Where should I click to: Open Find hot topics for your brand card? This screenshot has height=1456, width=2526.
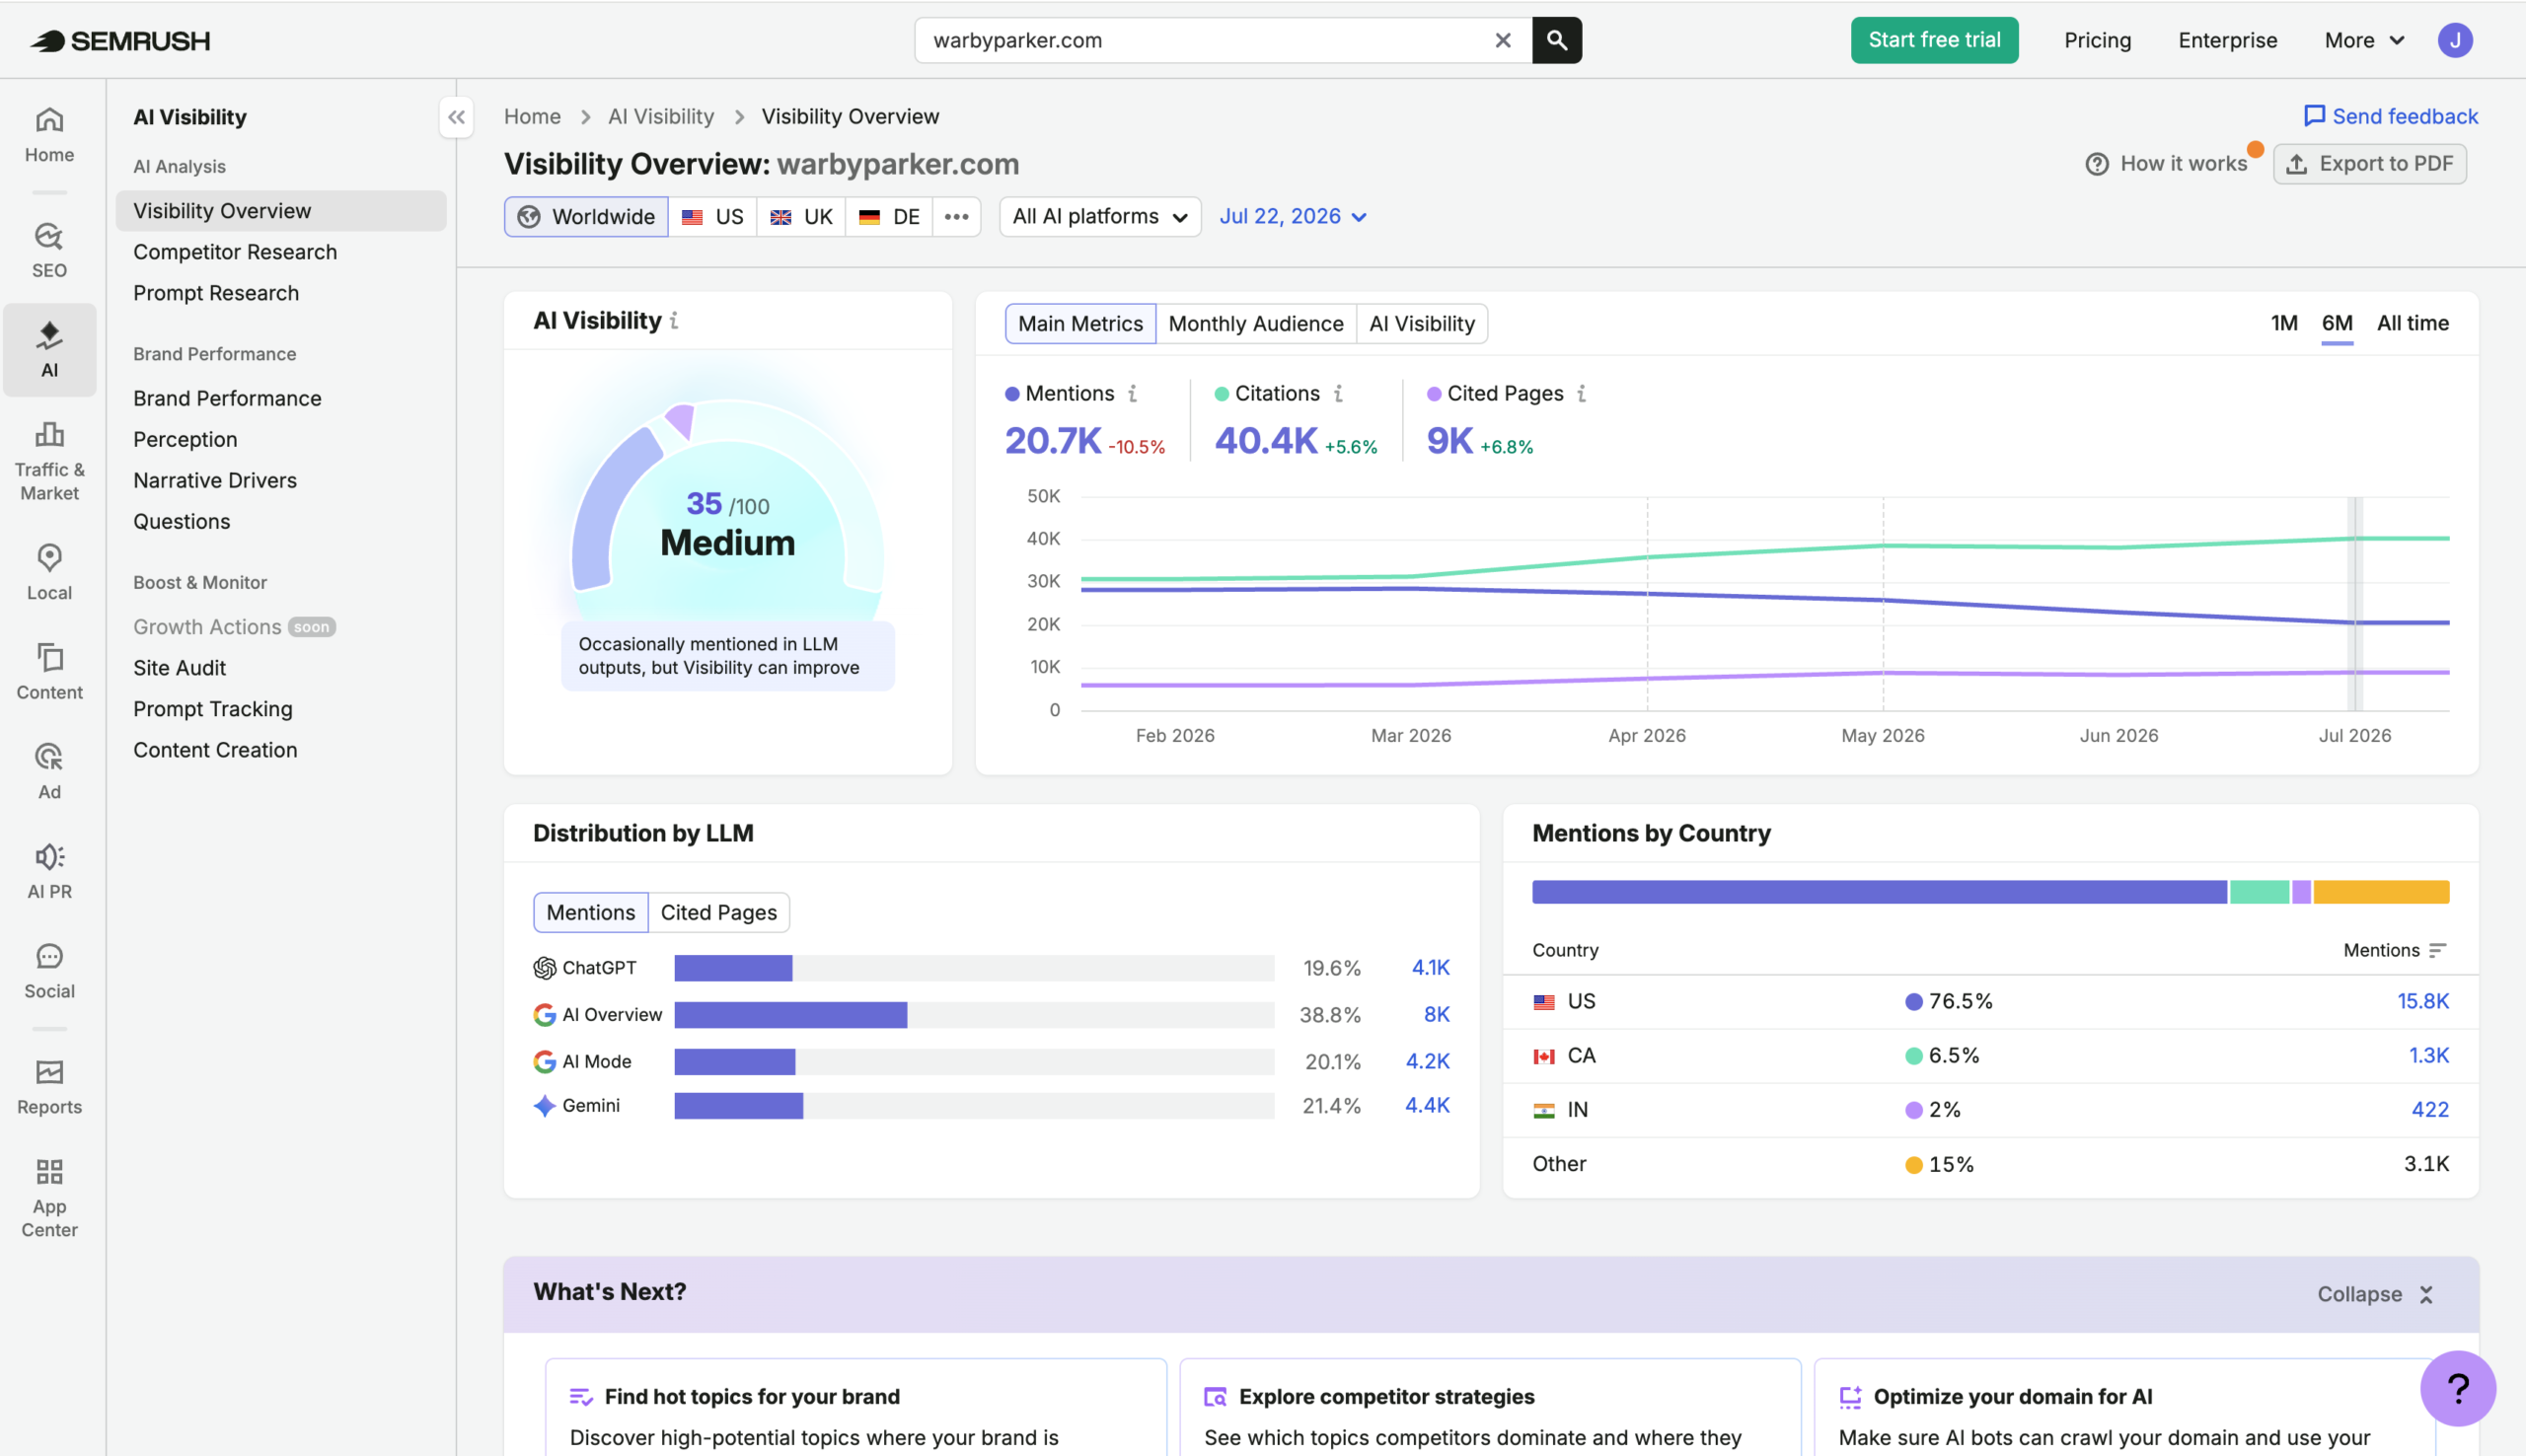856,1407
